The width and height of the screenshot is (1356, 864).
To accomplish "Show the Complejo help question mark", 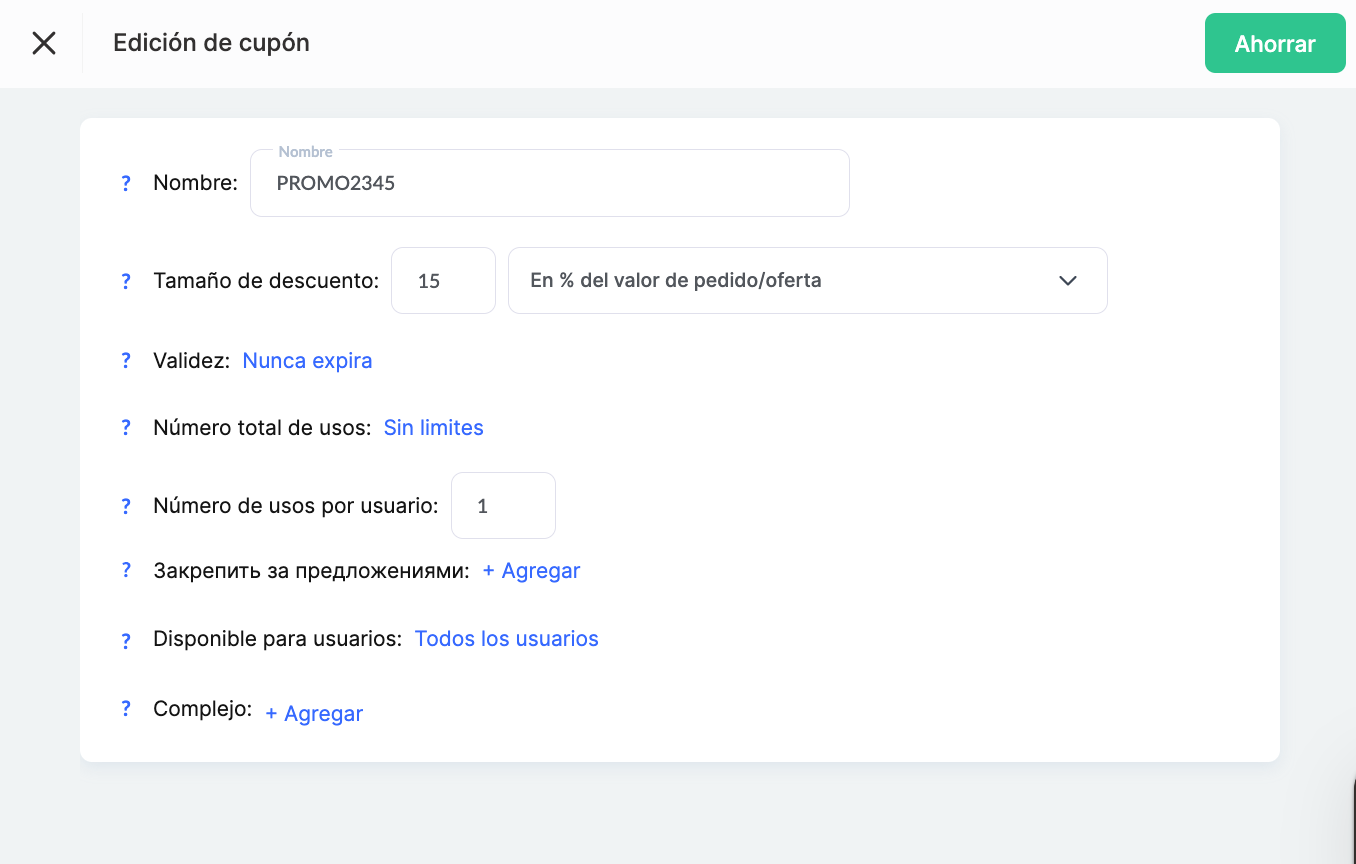I will 126,708.
